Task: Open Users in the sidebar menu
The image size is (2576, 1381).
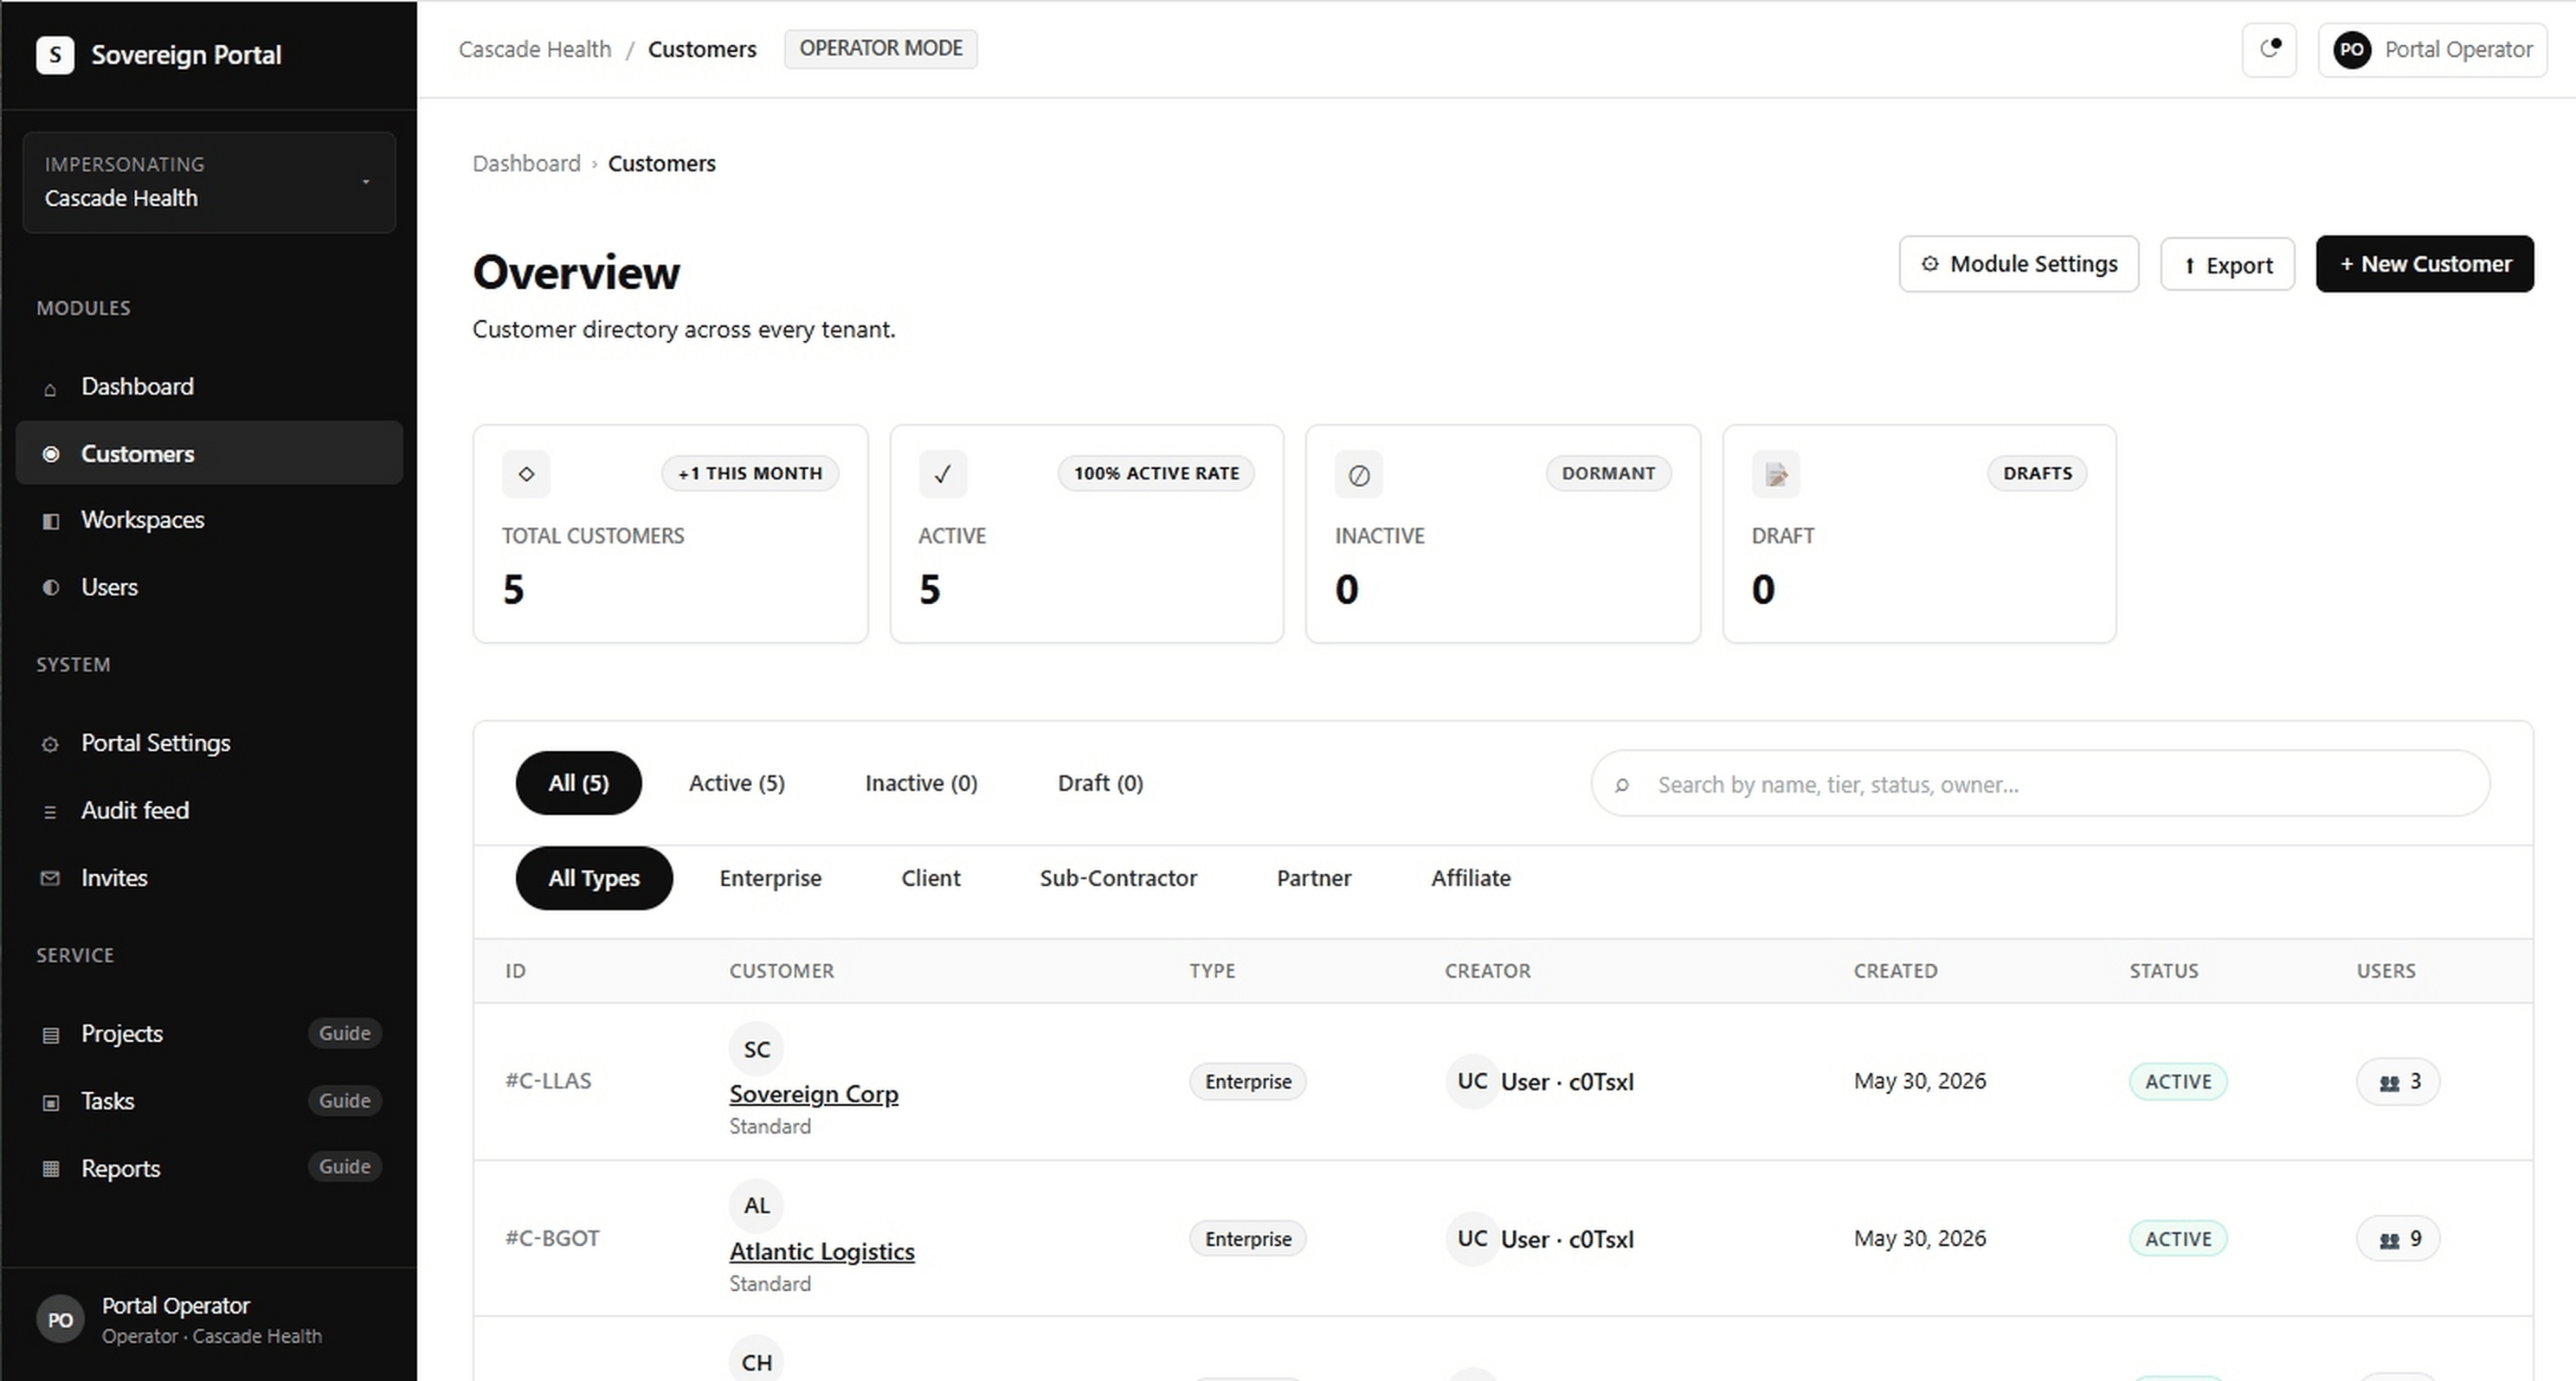Action: pyautogui.click(x=209, y=587)
